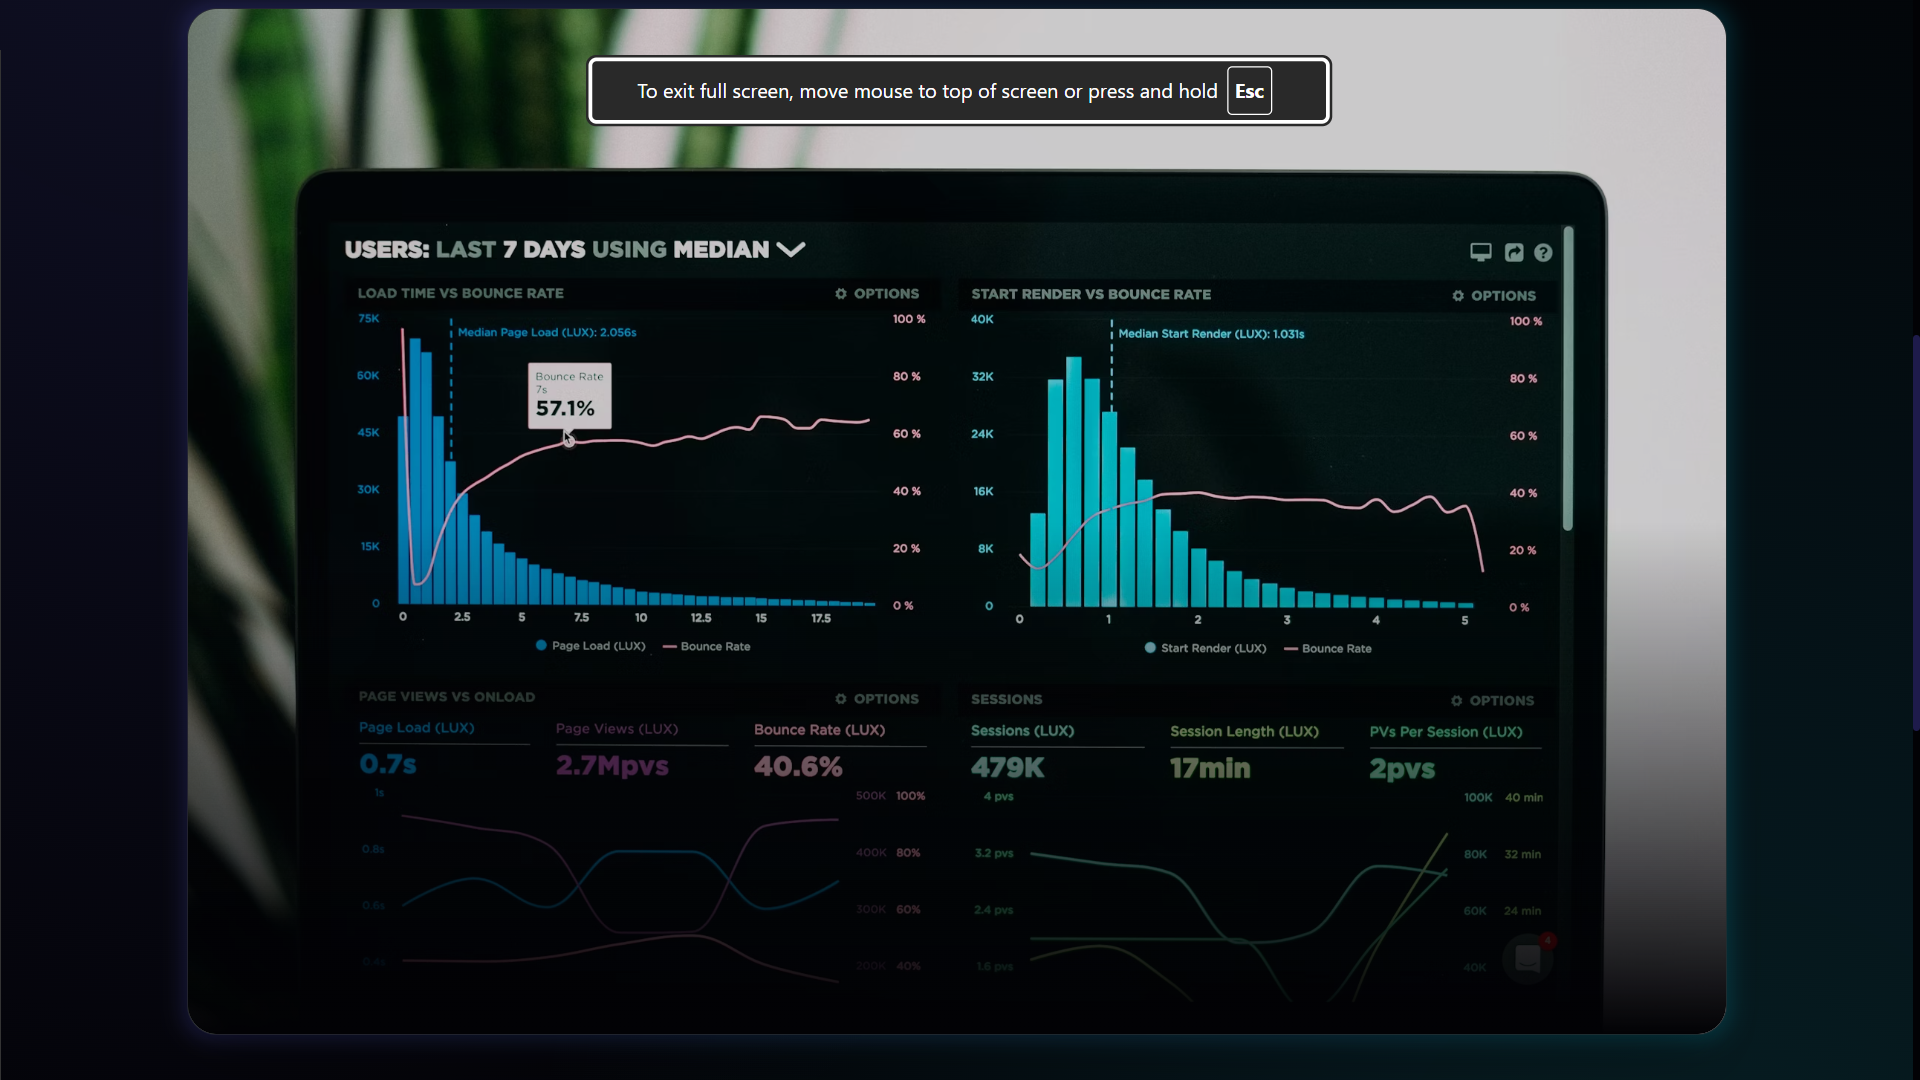
Task: Click gear icon for Start Render chart
Action: [x=1458, y=296]
